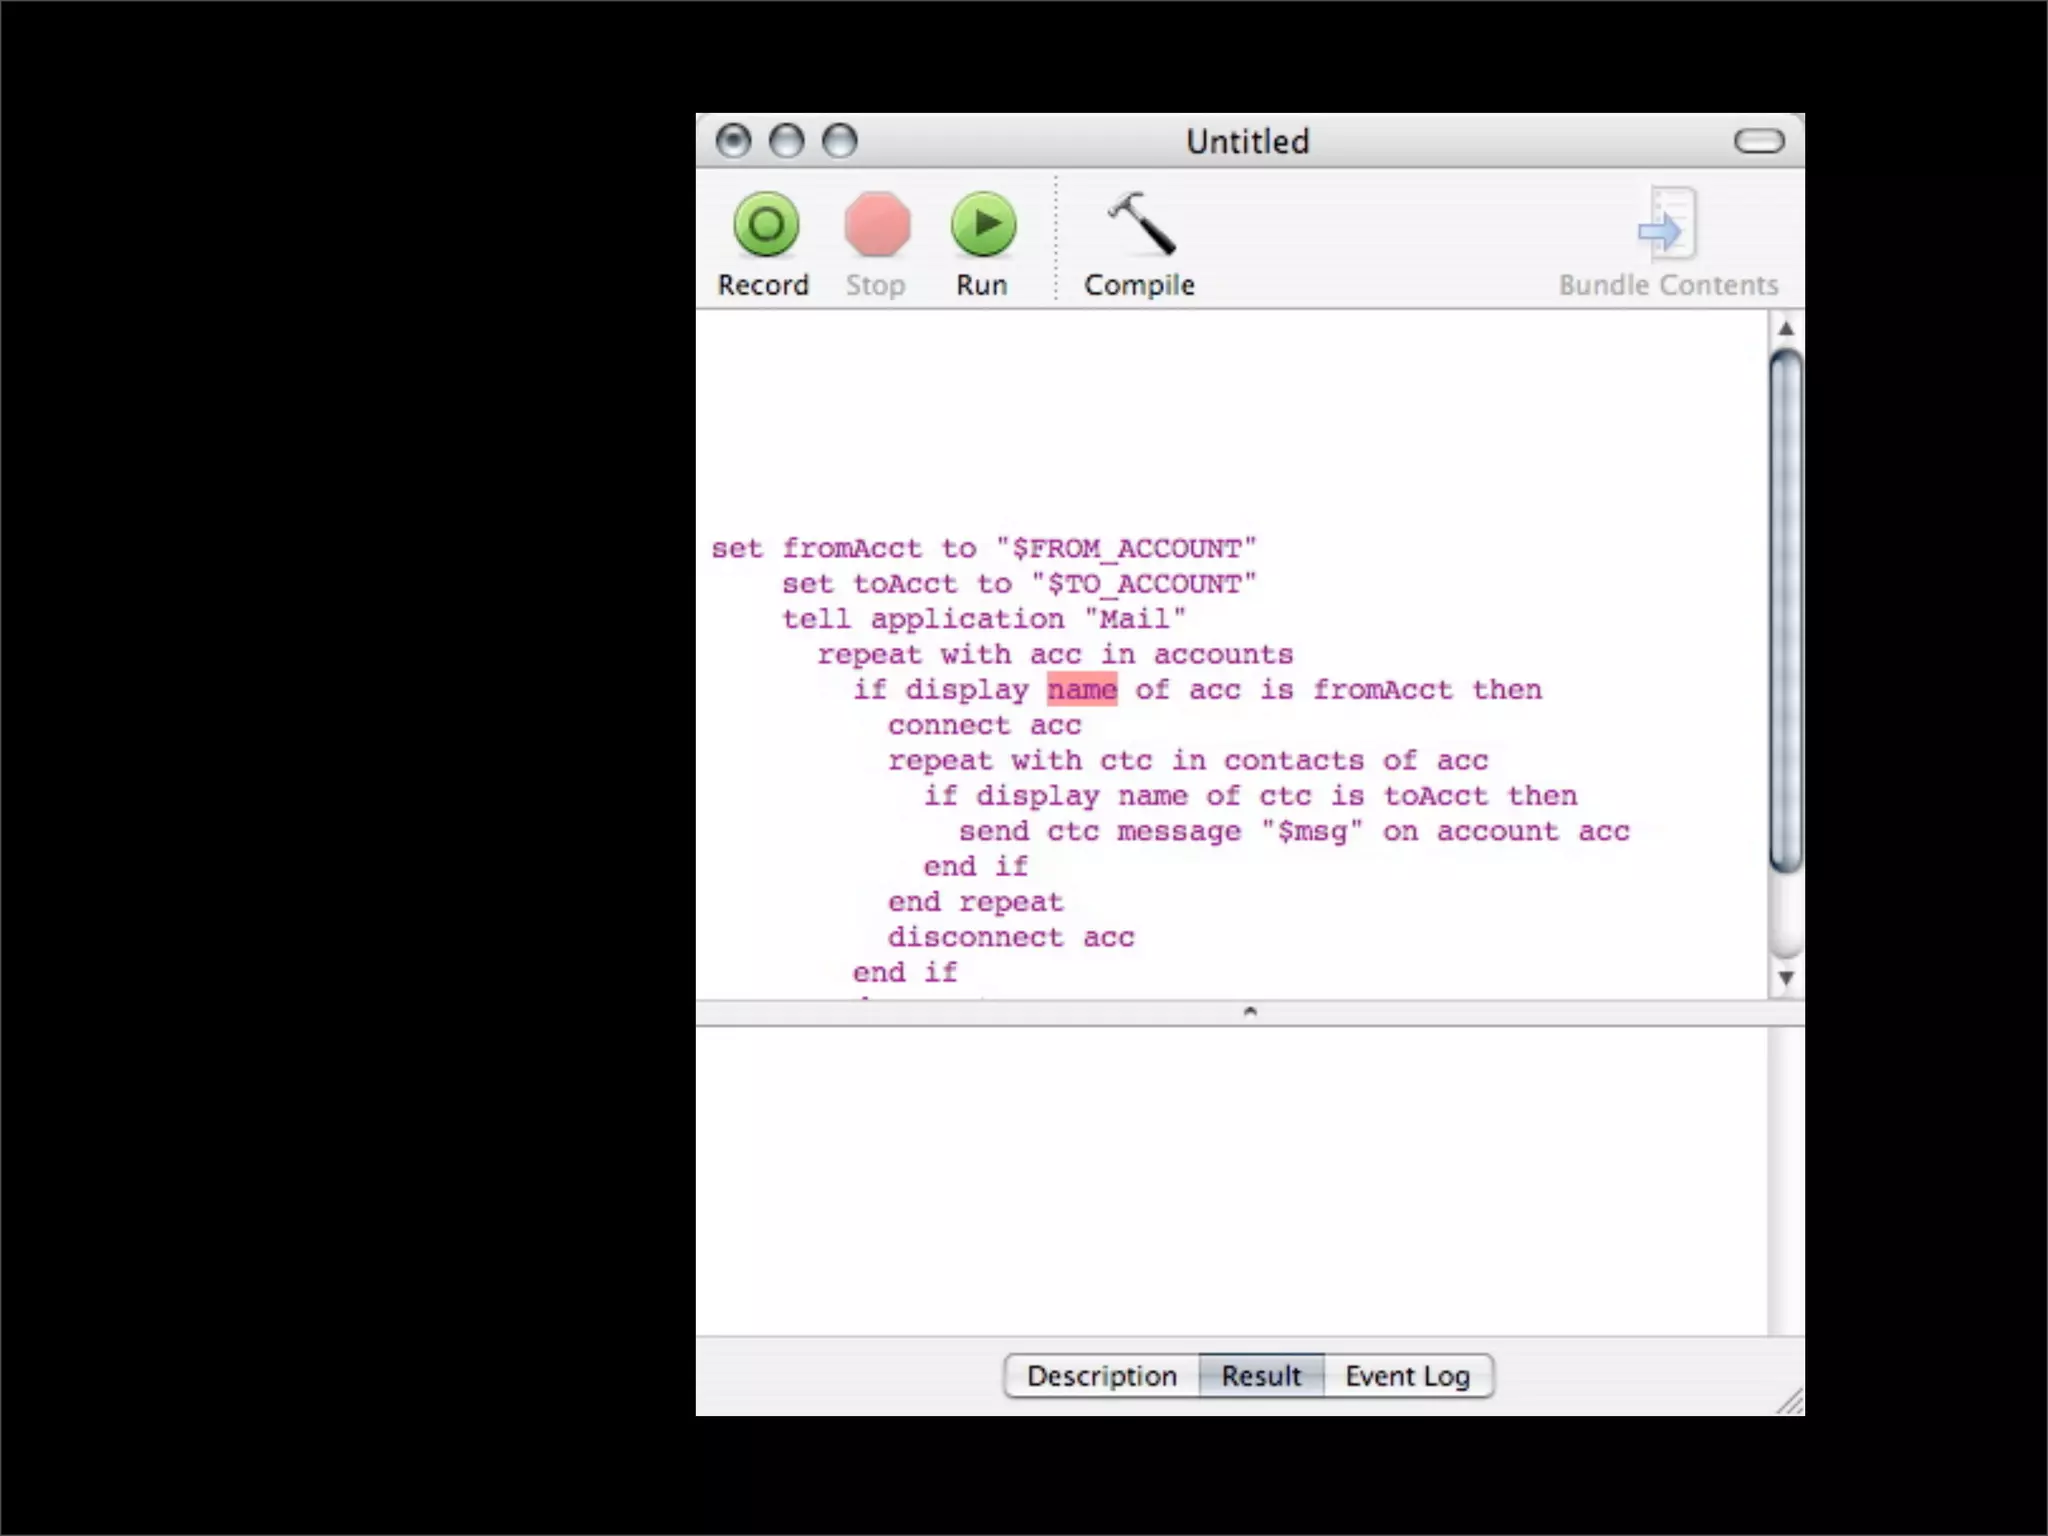Click the window resize grip corner
Image resolution: width=2048 pixels, height=1536 pixels.
click(1791, 1402)
